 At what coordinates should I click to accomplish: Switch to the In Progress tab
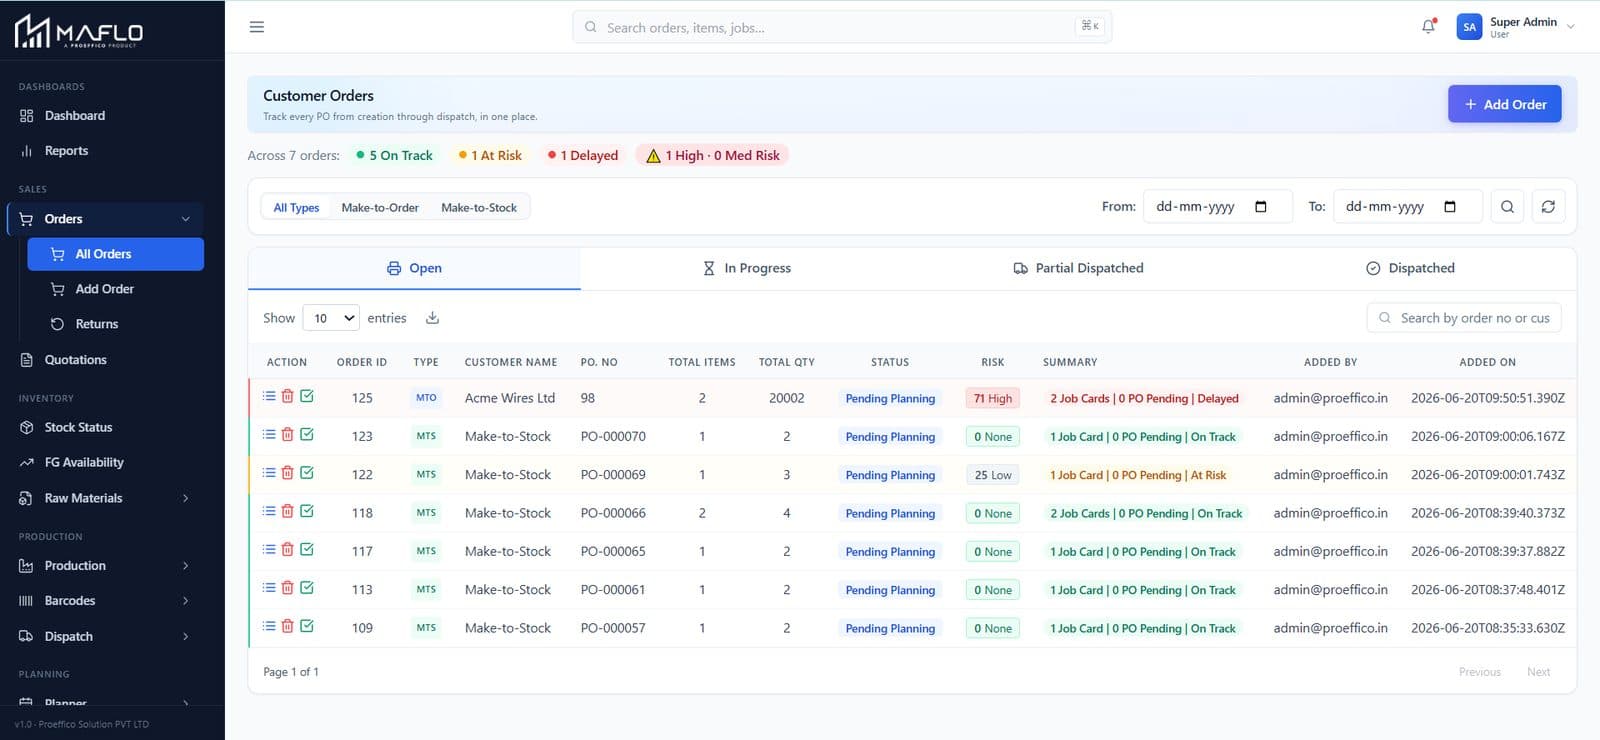pos(747,268)
